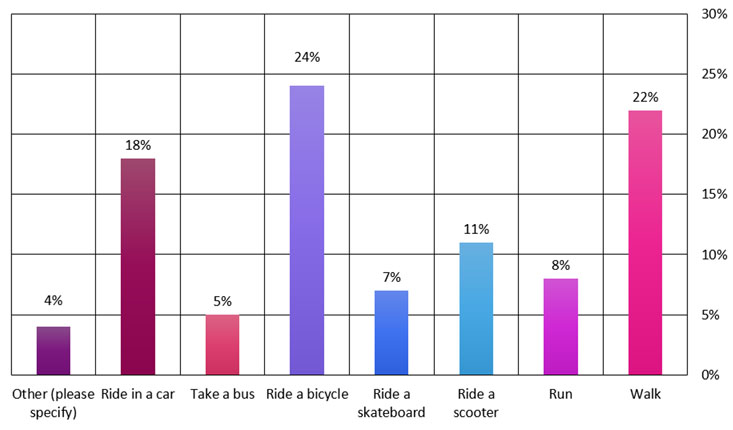Click the magenta 'Run' bar
Viewport: 733px width, 430px height.
[x=560, y=326]
